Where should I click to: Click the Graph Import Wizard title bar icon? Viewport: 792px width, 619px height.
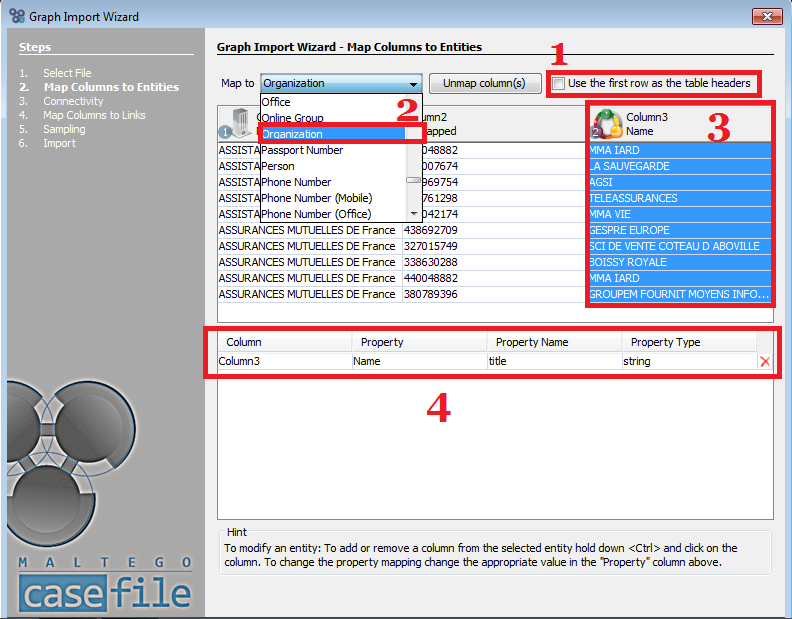pos(17,16)
